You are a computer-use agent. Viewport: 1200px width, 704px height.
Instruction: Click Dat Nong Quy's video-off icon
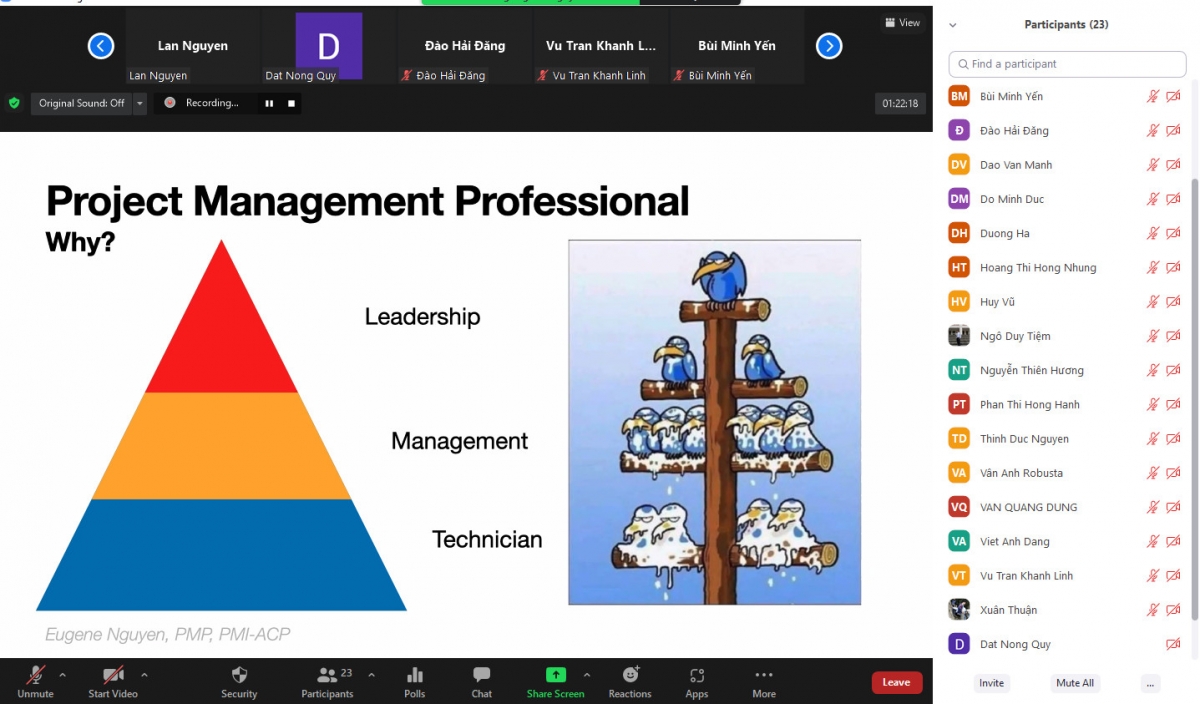click(x=1173, y=644)
